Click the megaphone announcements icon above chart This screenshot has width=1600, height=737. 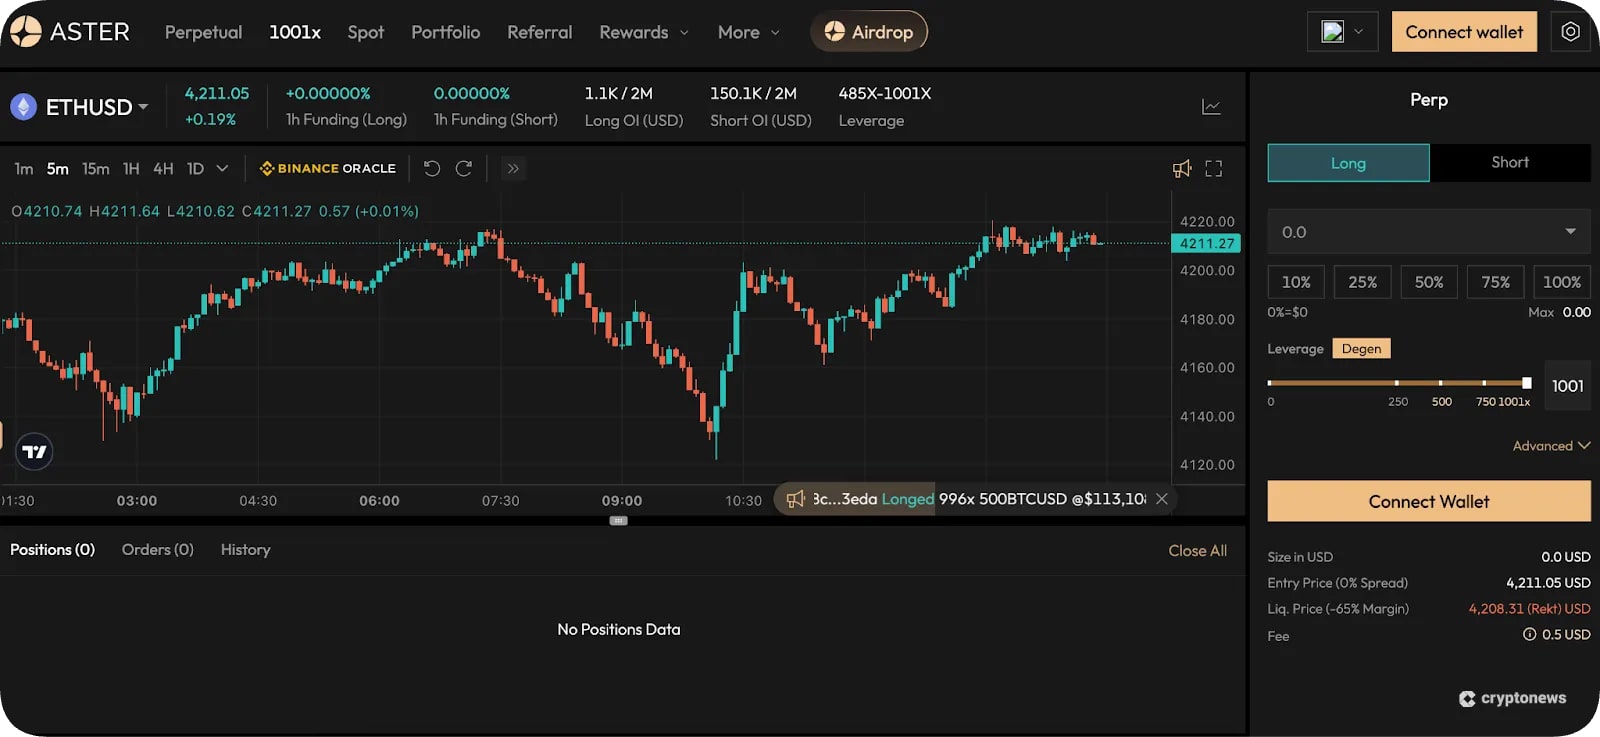pyautogui.click(x=1182, y=168)
